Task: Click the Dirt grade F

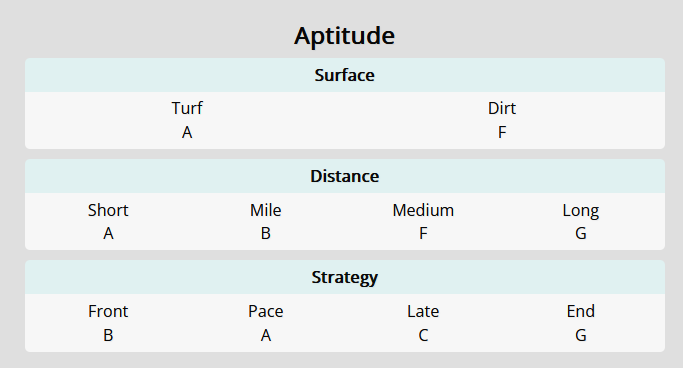Action: [502, 132]
